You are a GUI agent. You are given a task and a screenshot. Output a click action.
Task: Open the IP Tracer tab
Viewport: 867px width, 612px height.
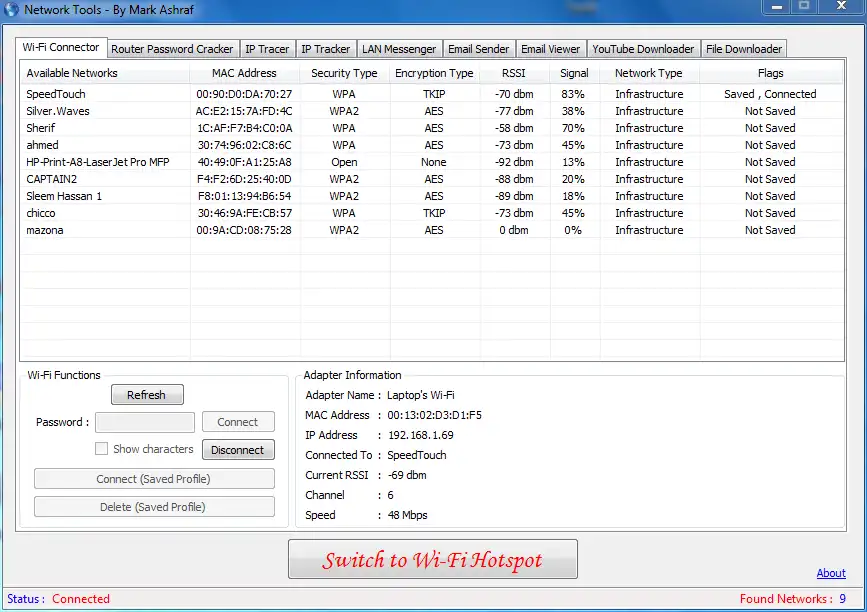[x=267, y=49]
